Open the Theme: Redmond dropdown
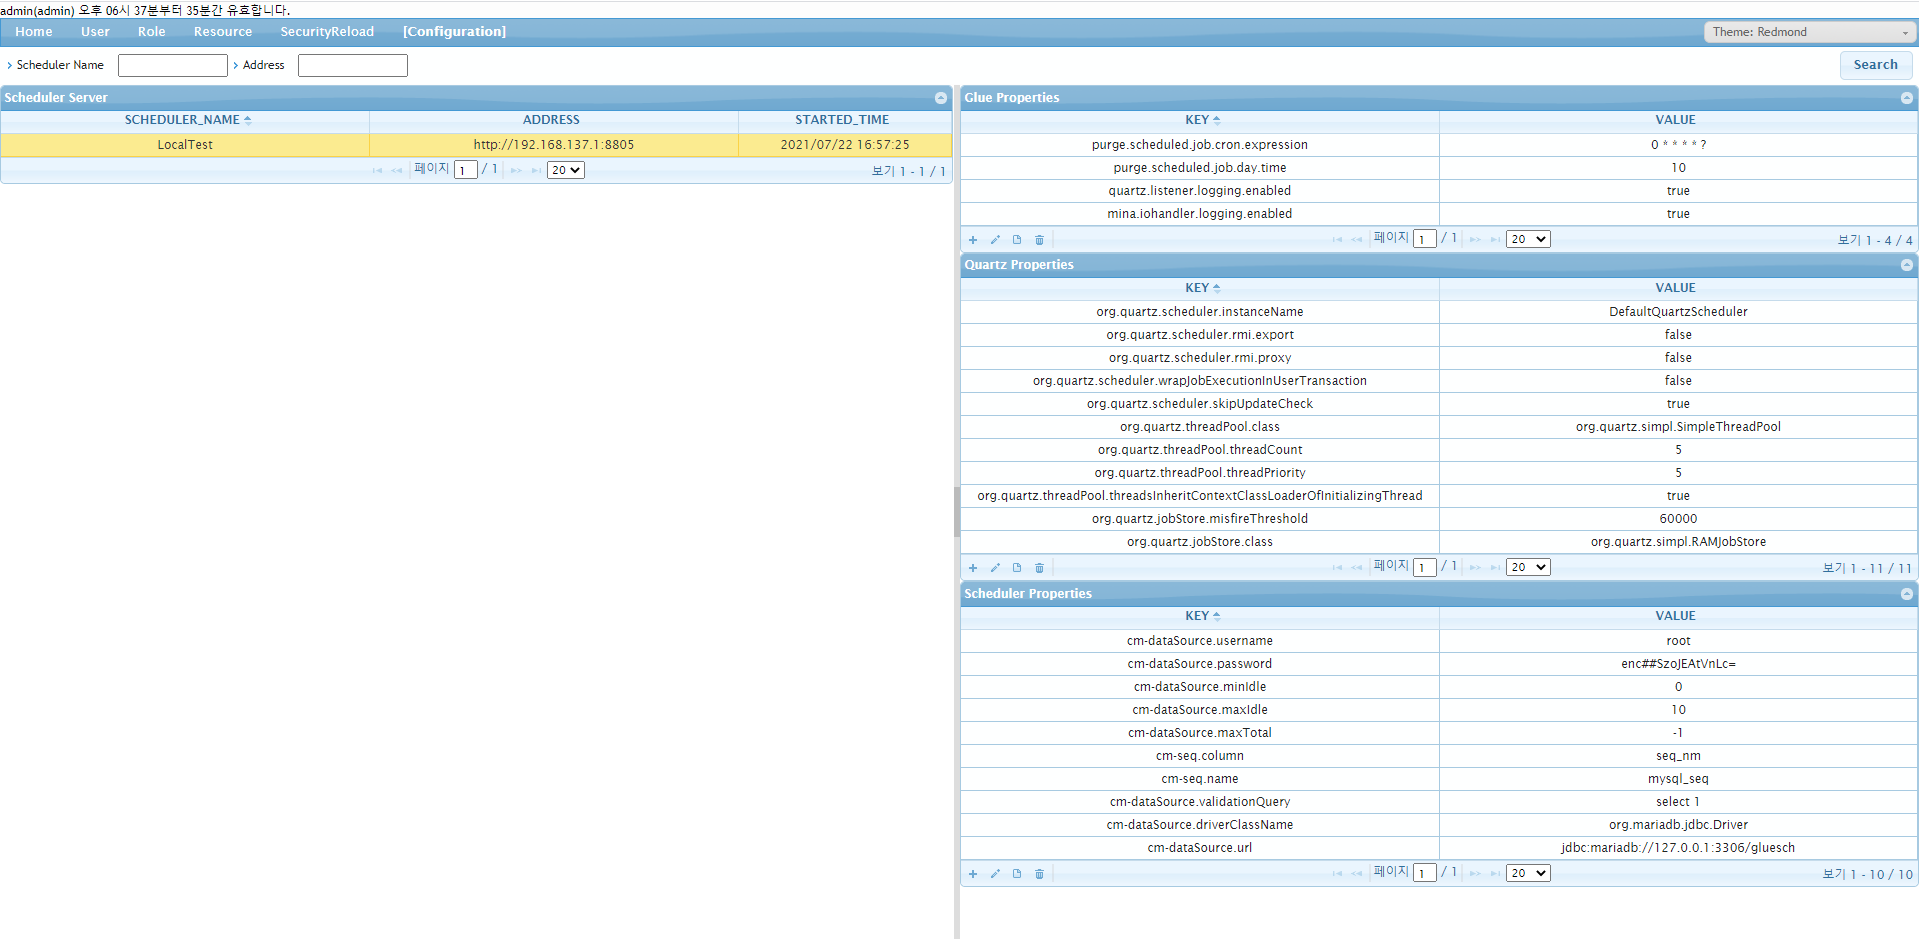Image resolution: width=1919 pixels, height=939 pixels. pos(1810,32)
